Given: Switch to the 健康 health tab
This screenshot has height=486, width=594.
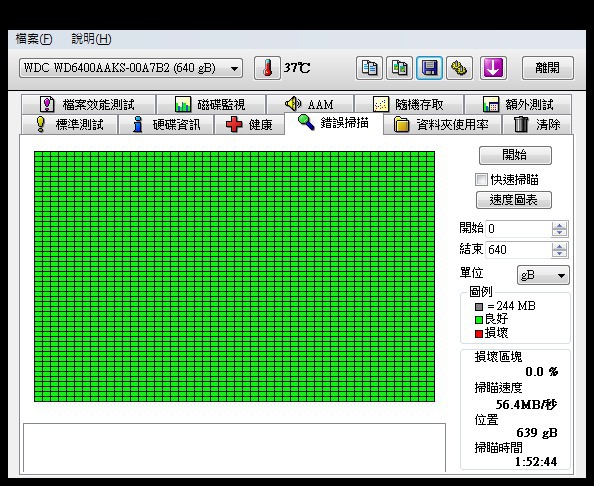Looking at the screenshot, I should tap(249, 125).
